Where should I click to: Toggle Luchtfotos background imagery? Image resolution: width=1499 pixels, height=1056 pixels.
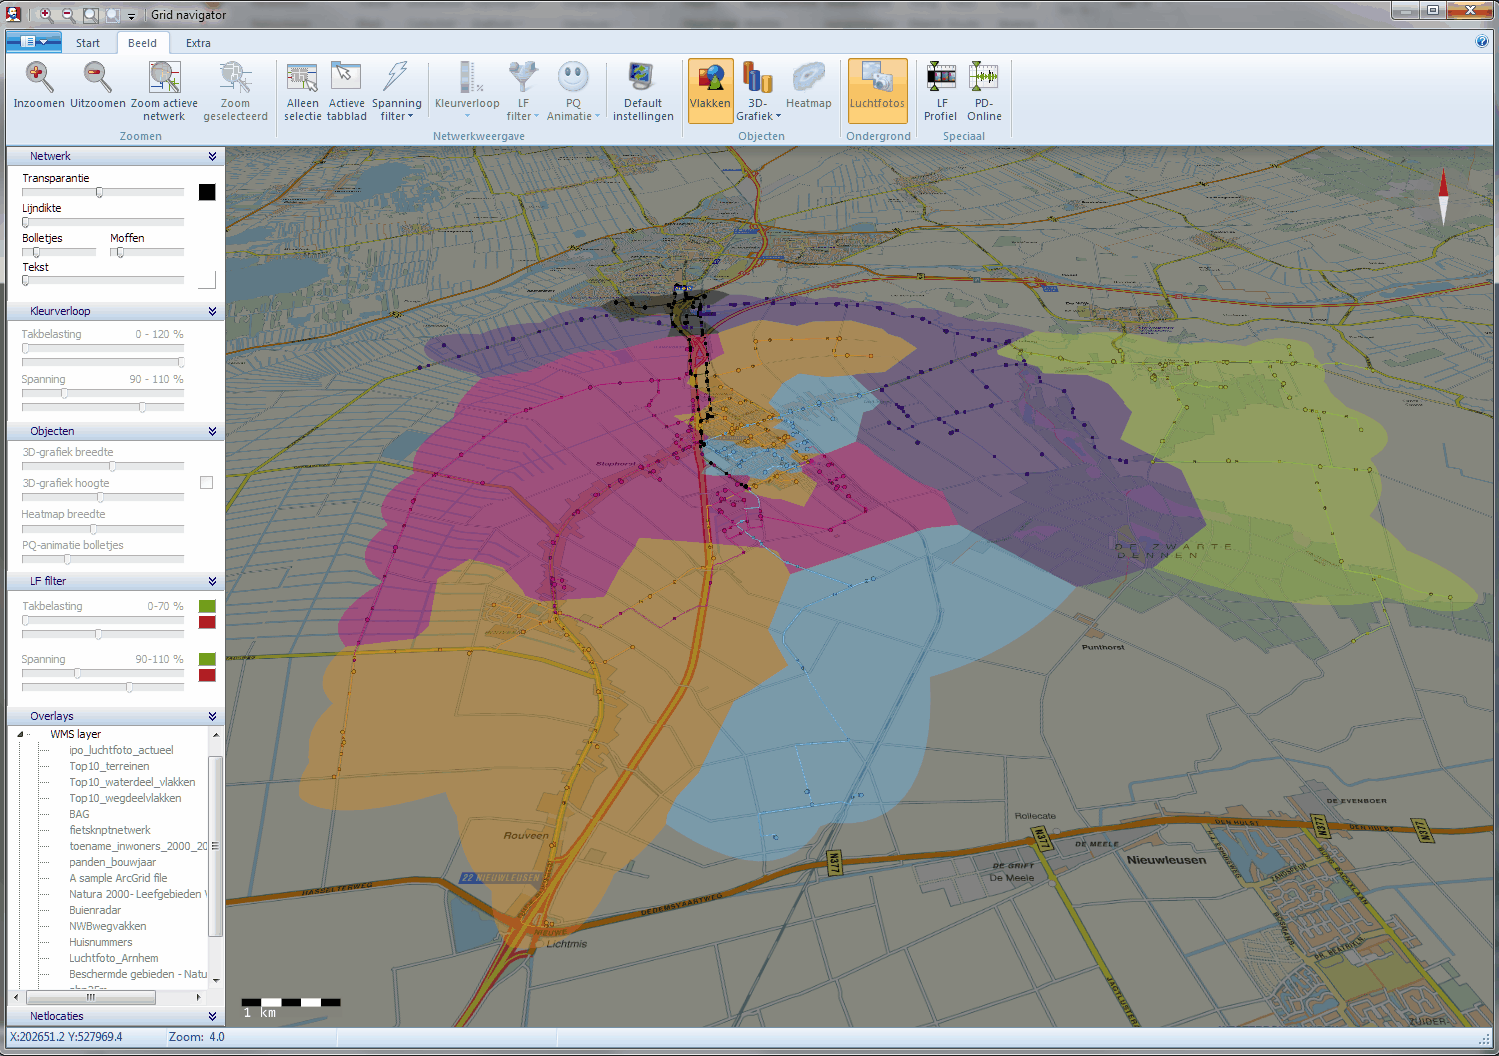877,90
